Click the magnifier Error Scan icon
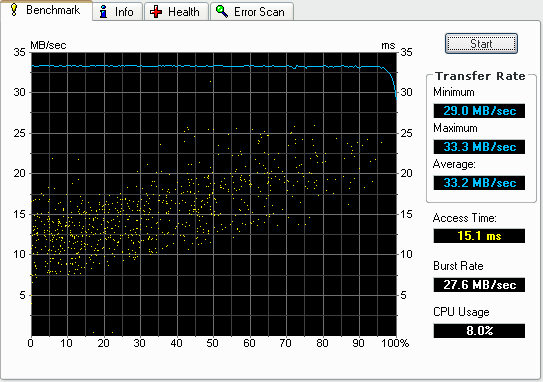This screenshot has height=382, width=543. click(222, 11)
